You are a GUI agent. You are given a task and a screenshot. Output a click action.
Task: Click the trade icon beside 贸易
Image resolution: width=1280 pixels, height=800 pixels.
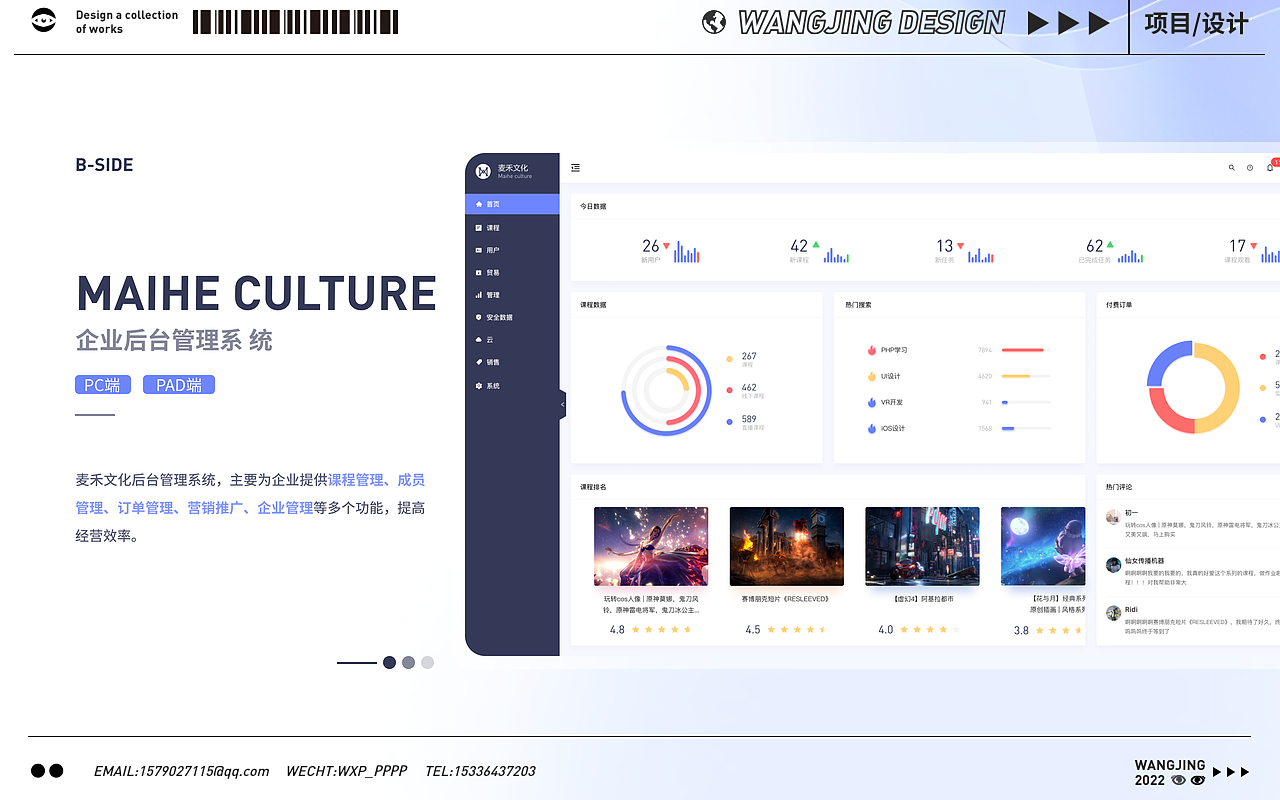point(479,272)
